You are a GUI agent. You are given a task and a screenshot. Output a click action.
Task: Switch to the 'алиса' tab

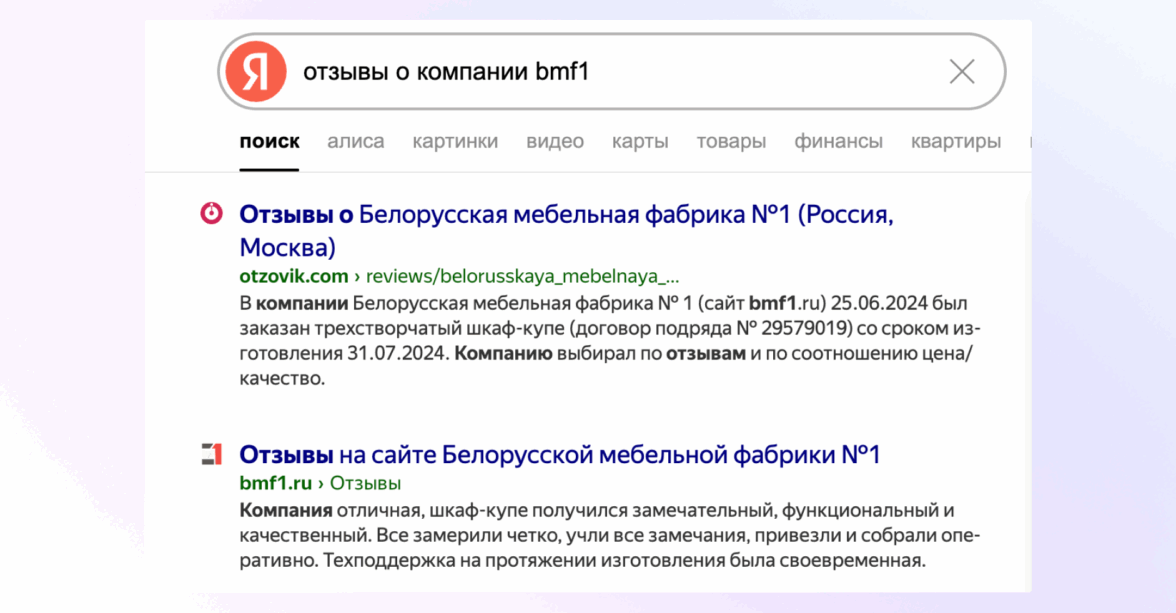[x=355, y=141]
